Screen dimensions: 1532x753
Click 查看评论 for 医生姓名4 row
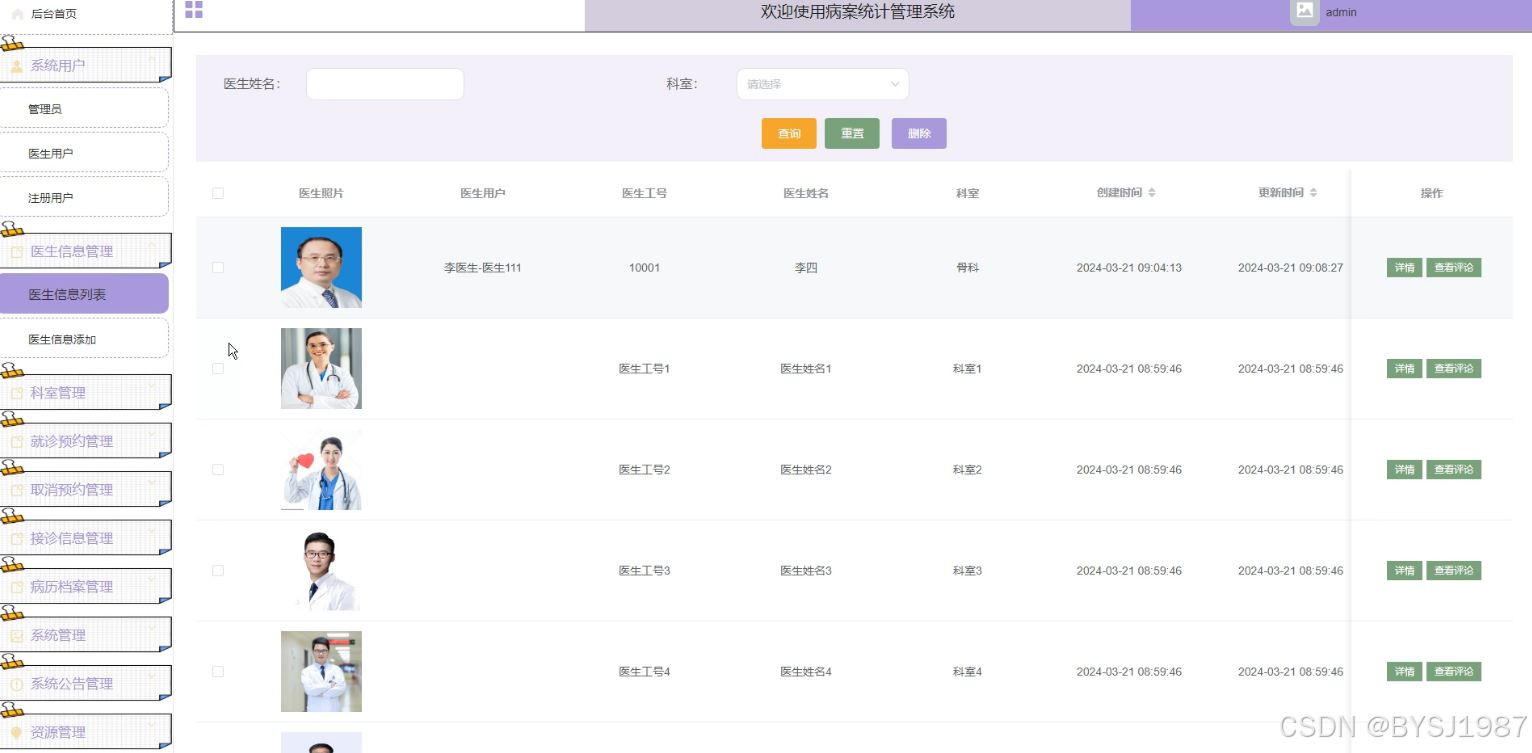coord(1453,672)
